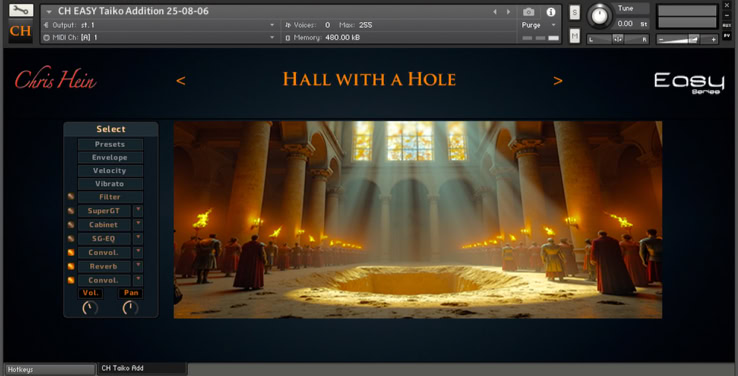Open the SG-EQ slot dropdown arrow
This screenshot has height=376, width=738.
[x=138, y=238]
